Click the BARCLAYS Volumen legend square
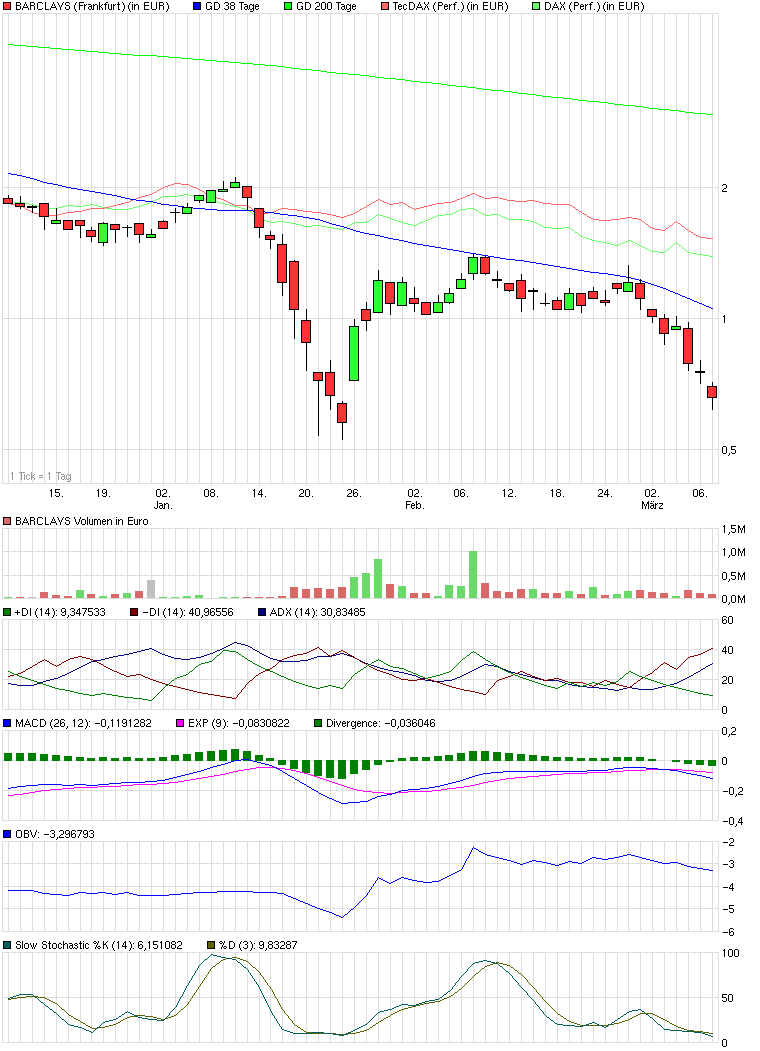 tap(8, 521)
